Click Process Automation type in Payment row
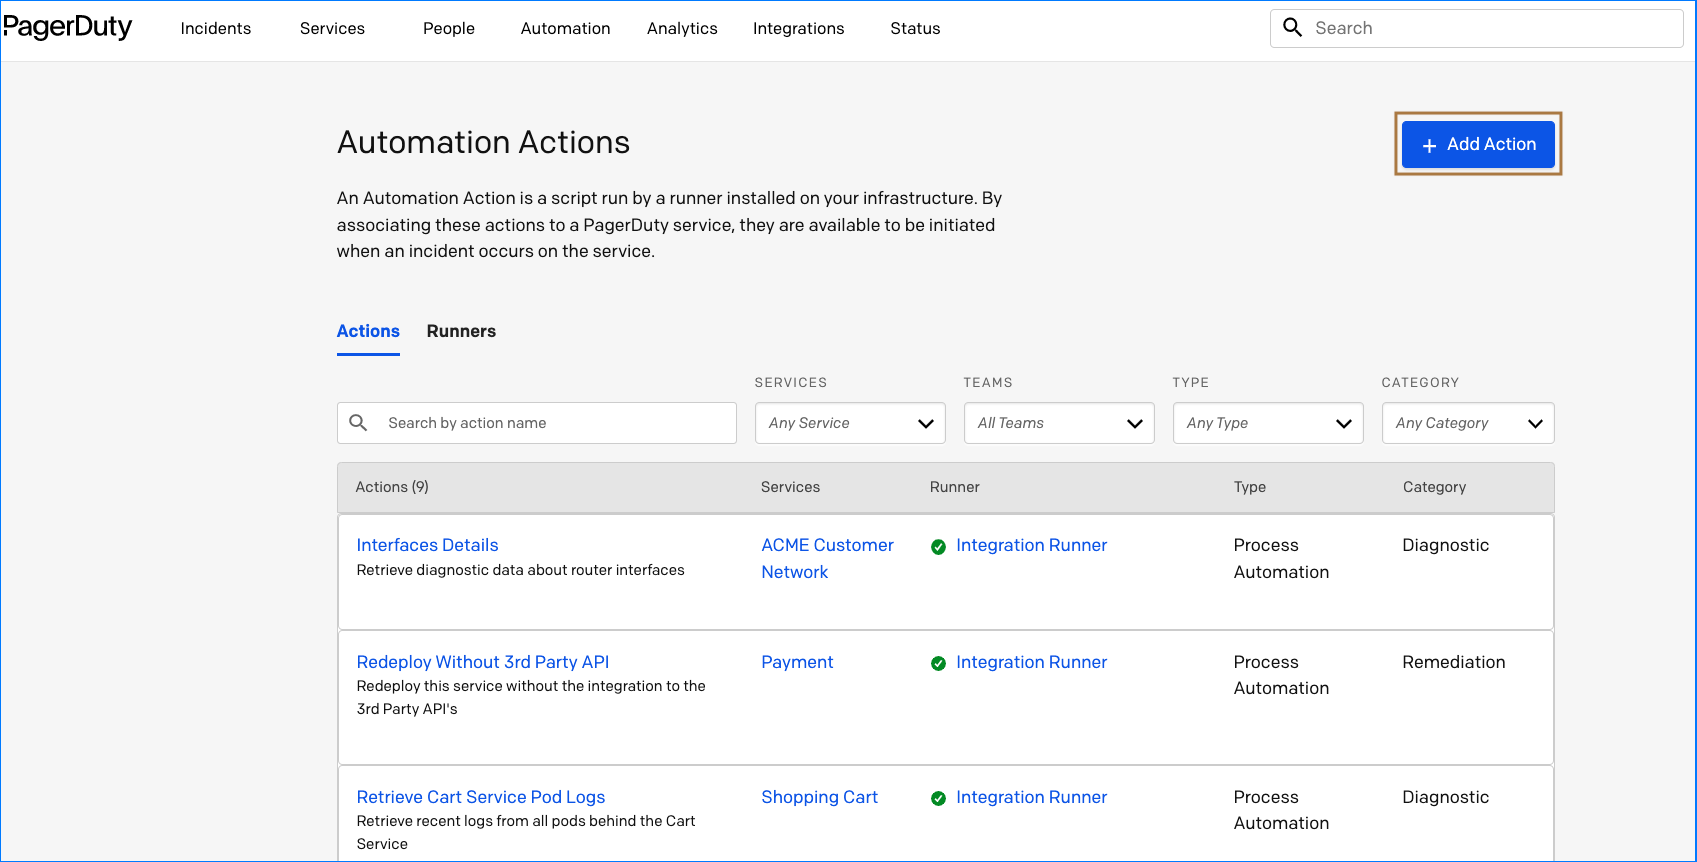1697x862 pixels. [1281, 675]
